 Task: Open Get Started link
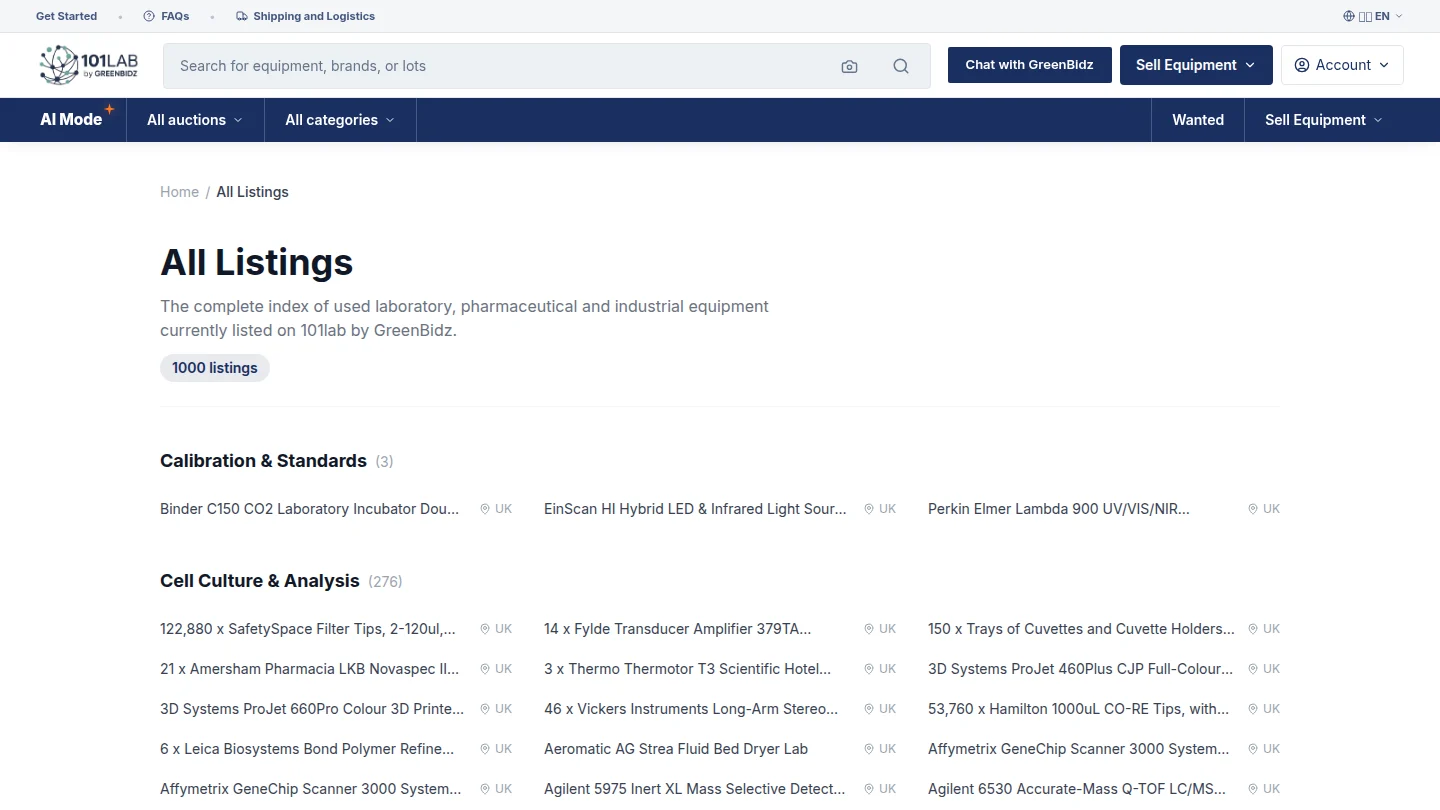[x=66, y=16]
